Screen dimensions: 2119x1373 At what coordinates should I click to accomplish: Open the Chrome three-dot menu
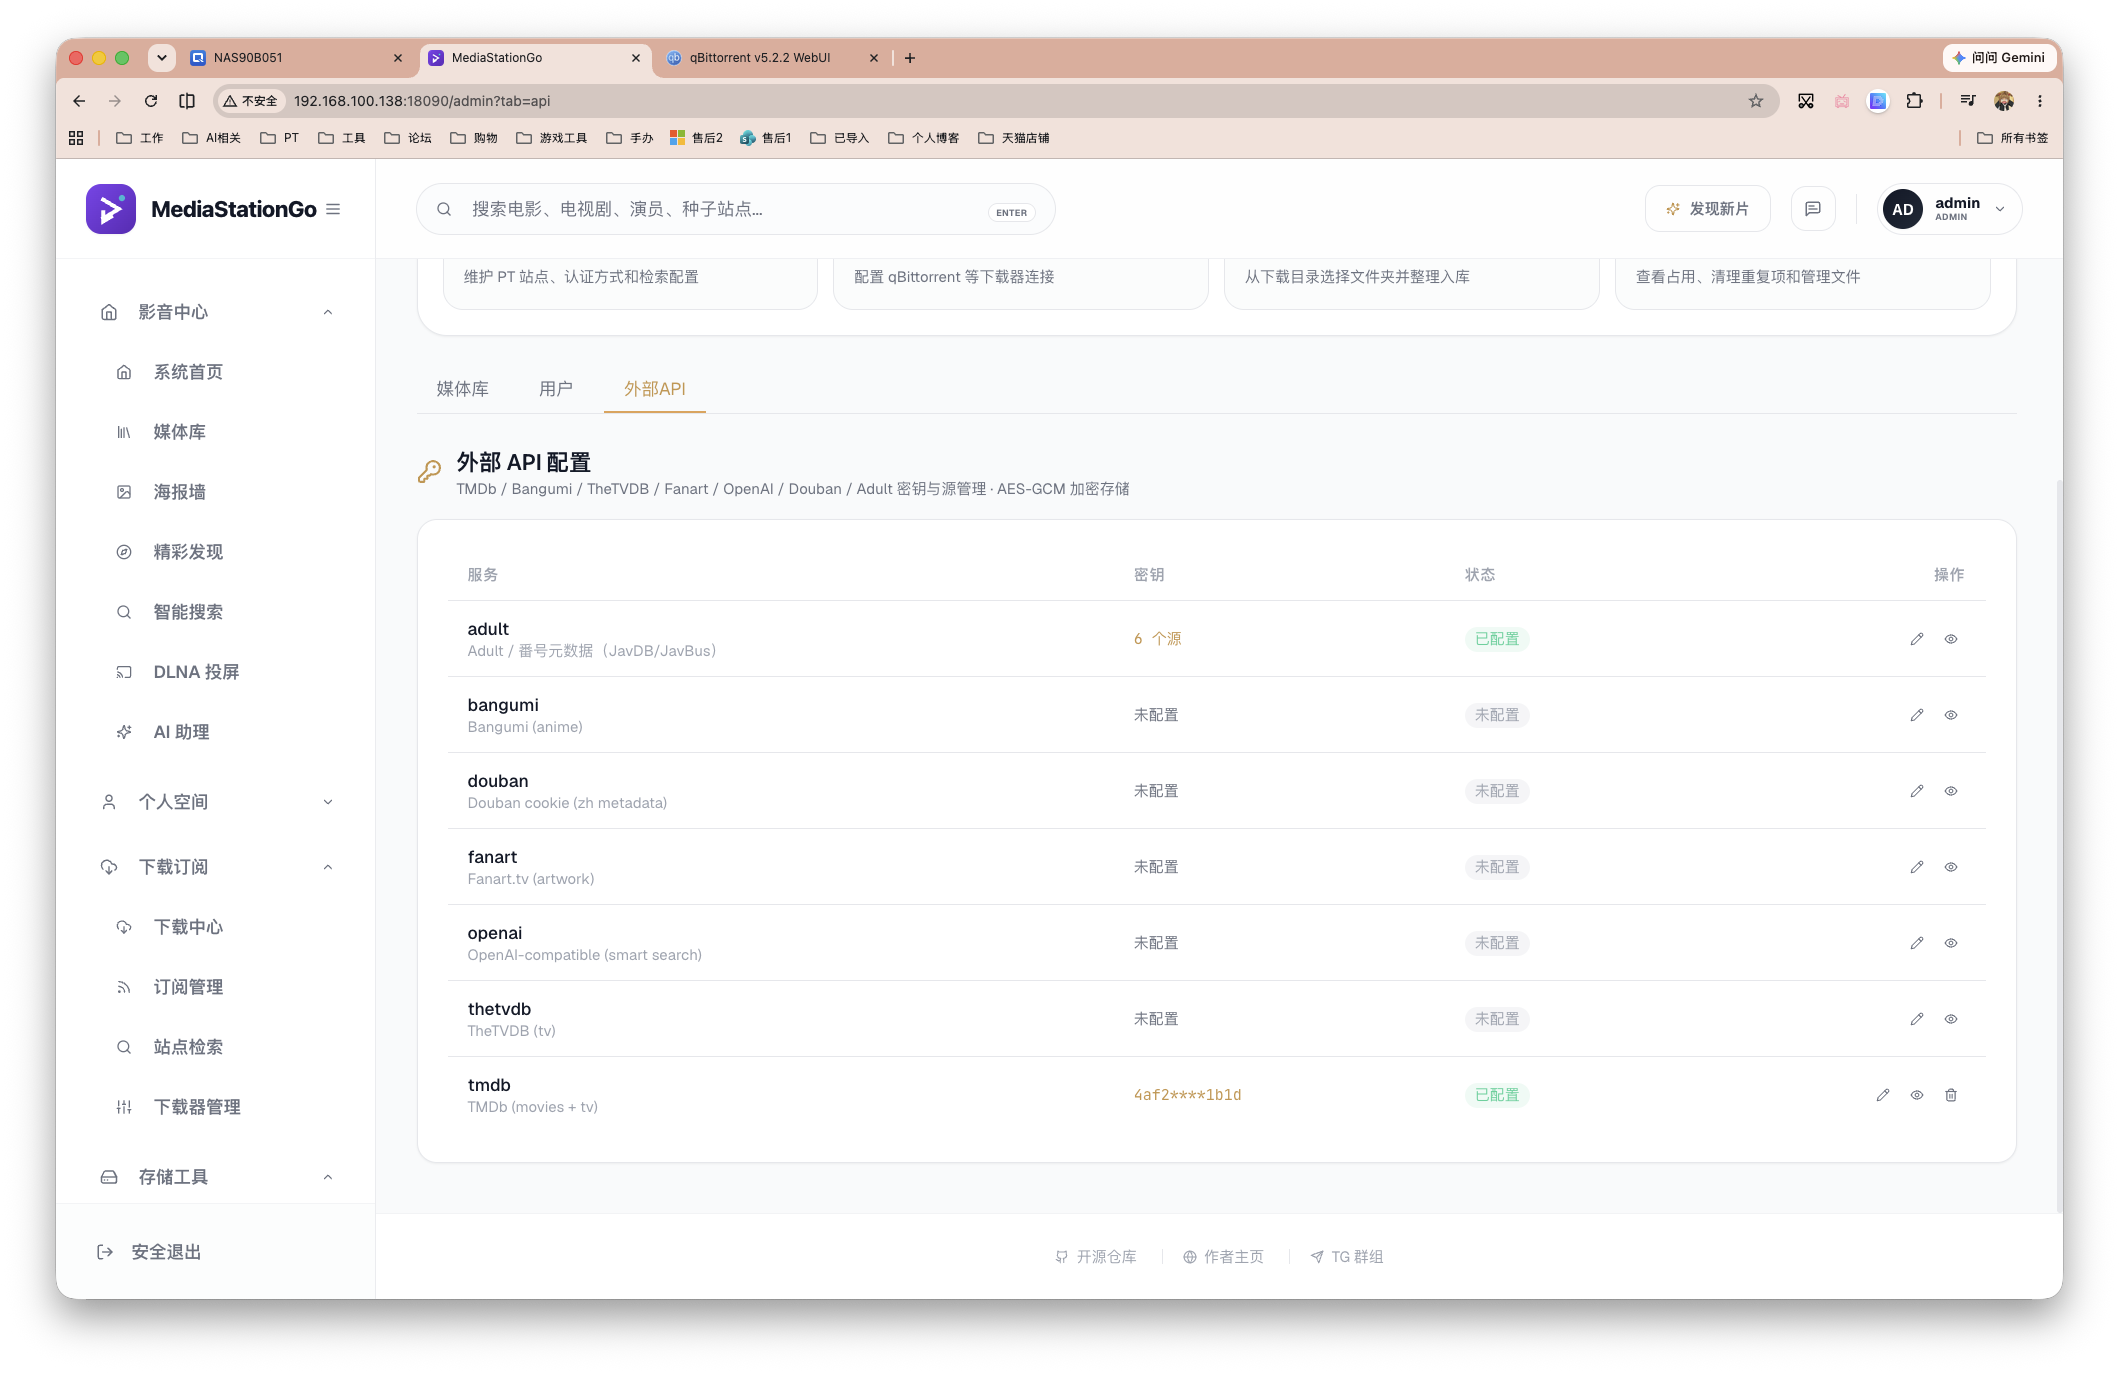pyautogui.click(x=2040, y=101)
